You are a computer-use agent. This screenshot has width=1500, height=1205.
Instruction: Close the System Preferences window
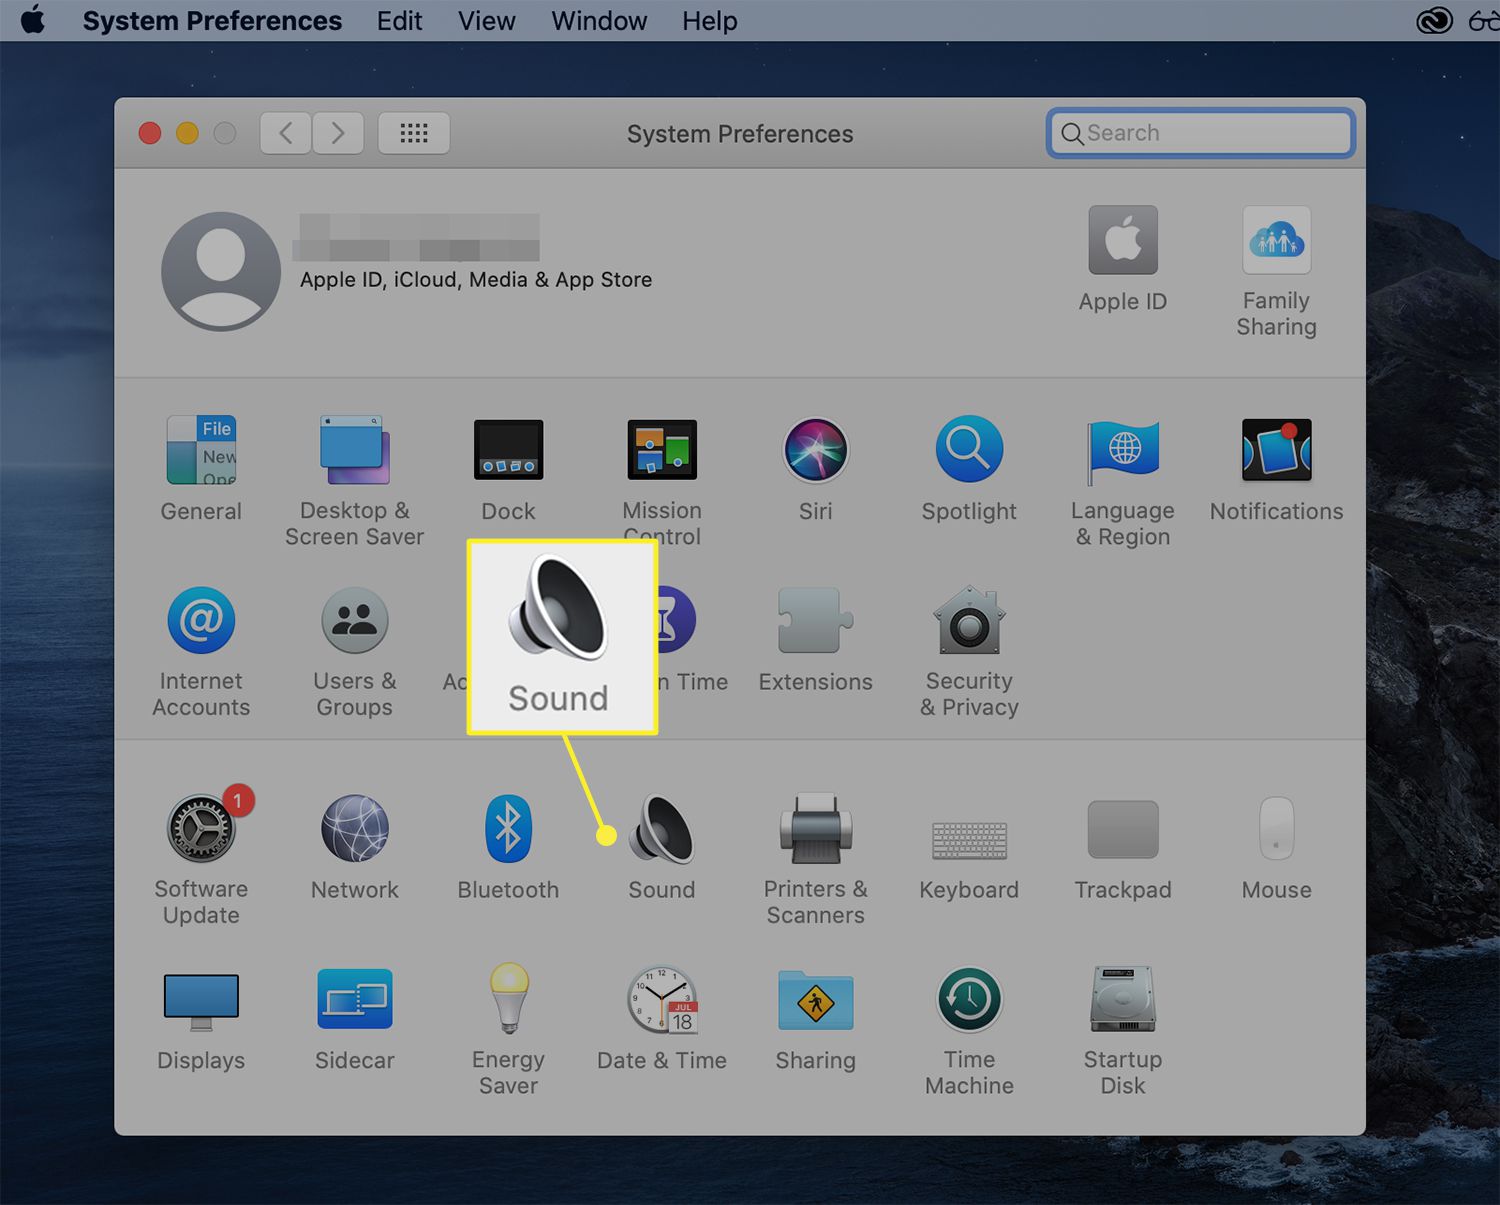coord(150,133)
